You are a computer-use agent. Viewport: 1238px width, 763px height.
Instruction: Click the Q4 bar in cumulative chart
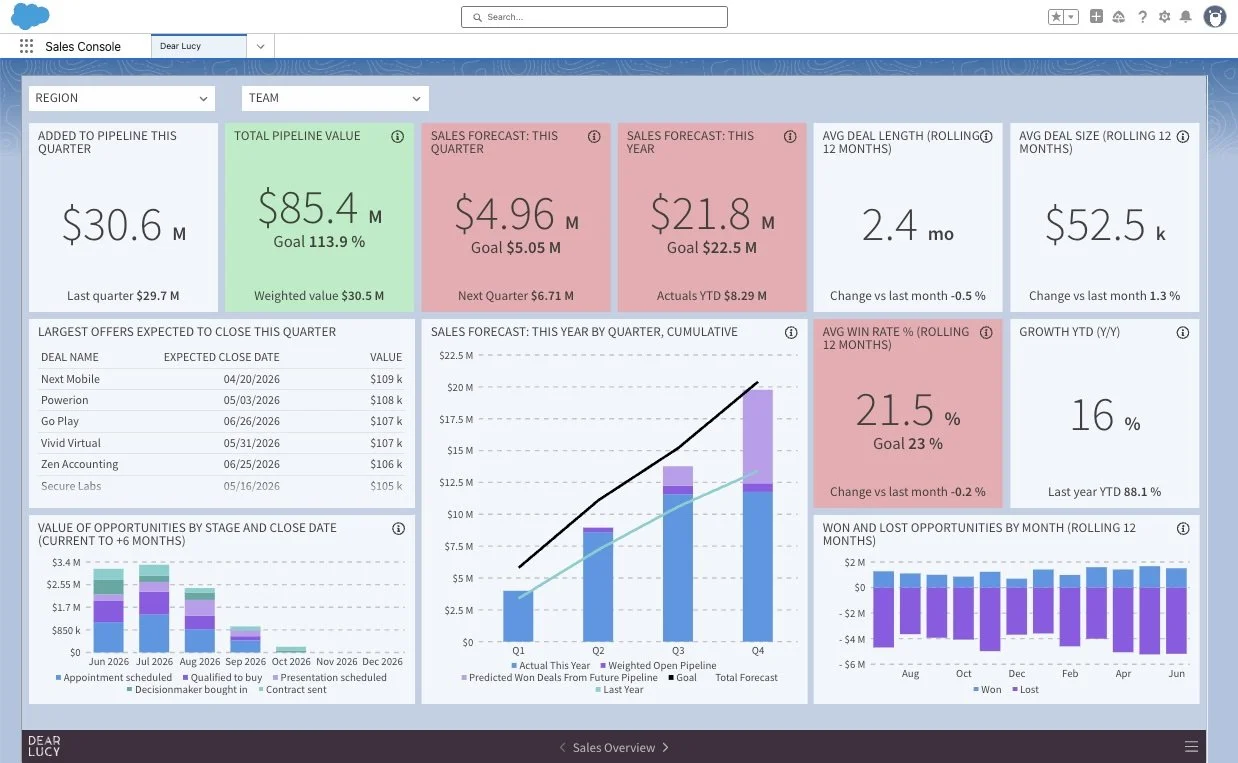click(758, 515)
